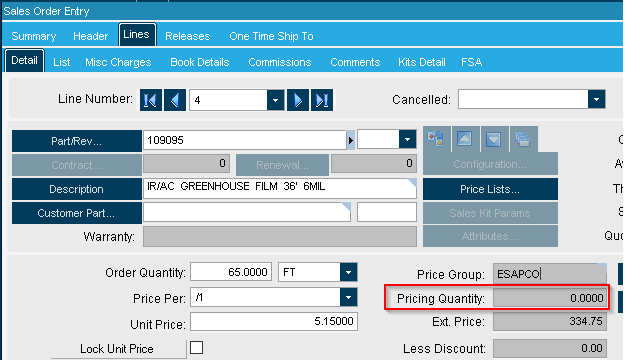The height and width of the screenshot is (364, 628).
Task: Switch to the Summary tab
Action: coord(34,36)
